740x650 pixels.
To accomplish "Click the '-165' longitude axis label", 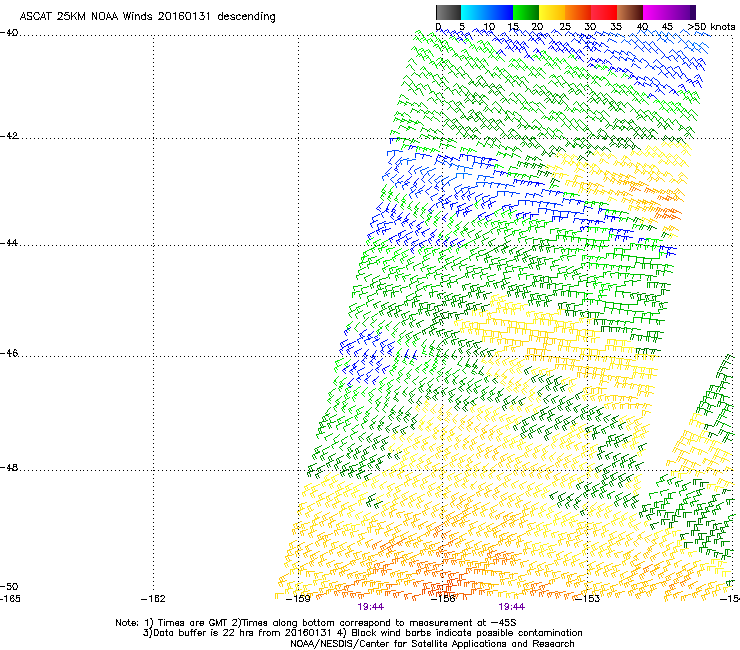I will click(10, 599).
